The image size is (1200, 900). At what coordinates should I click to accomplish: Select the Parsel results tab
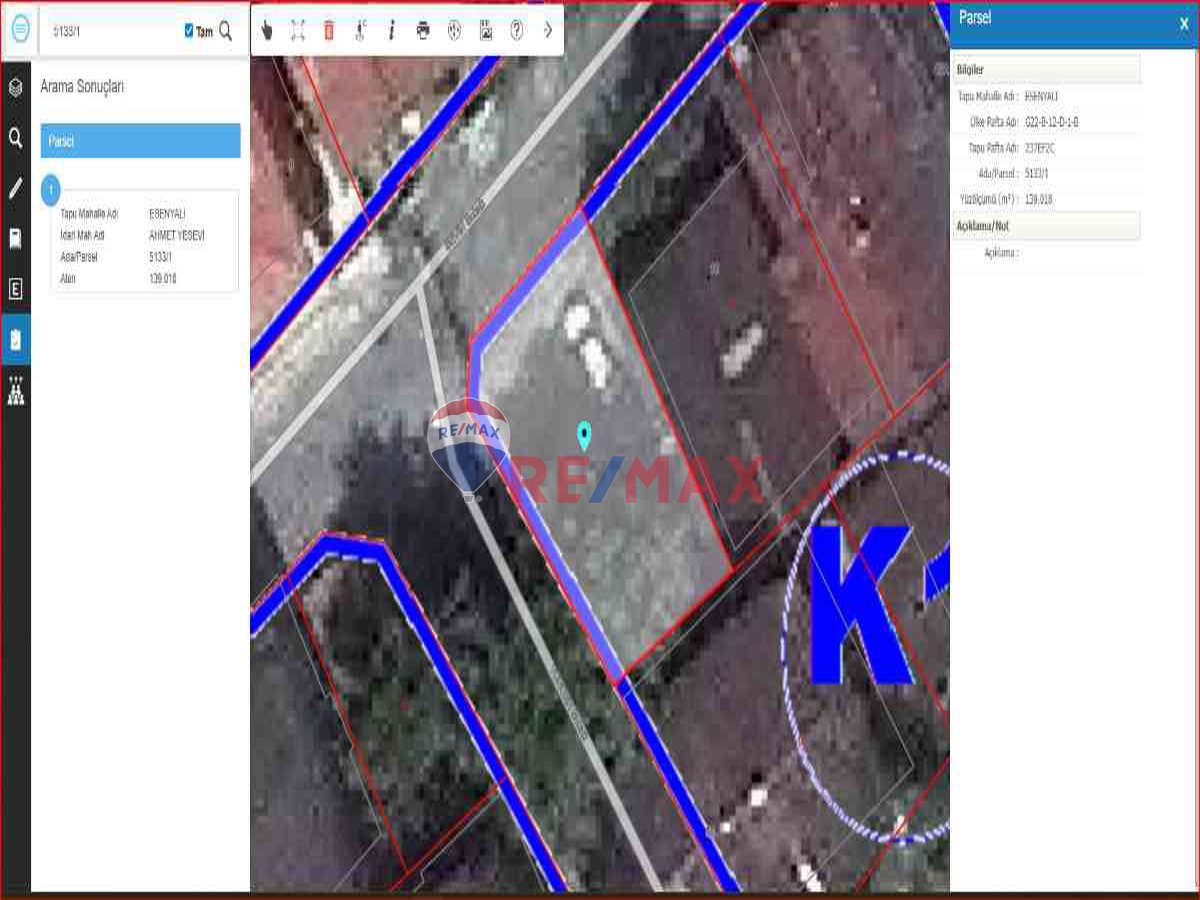pos(140,141)
